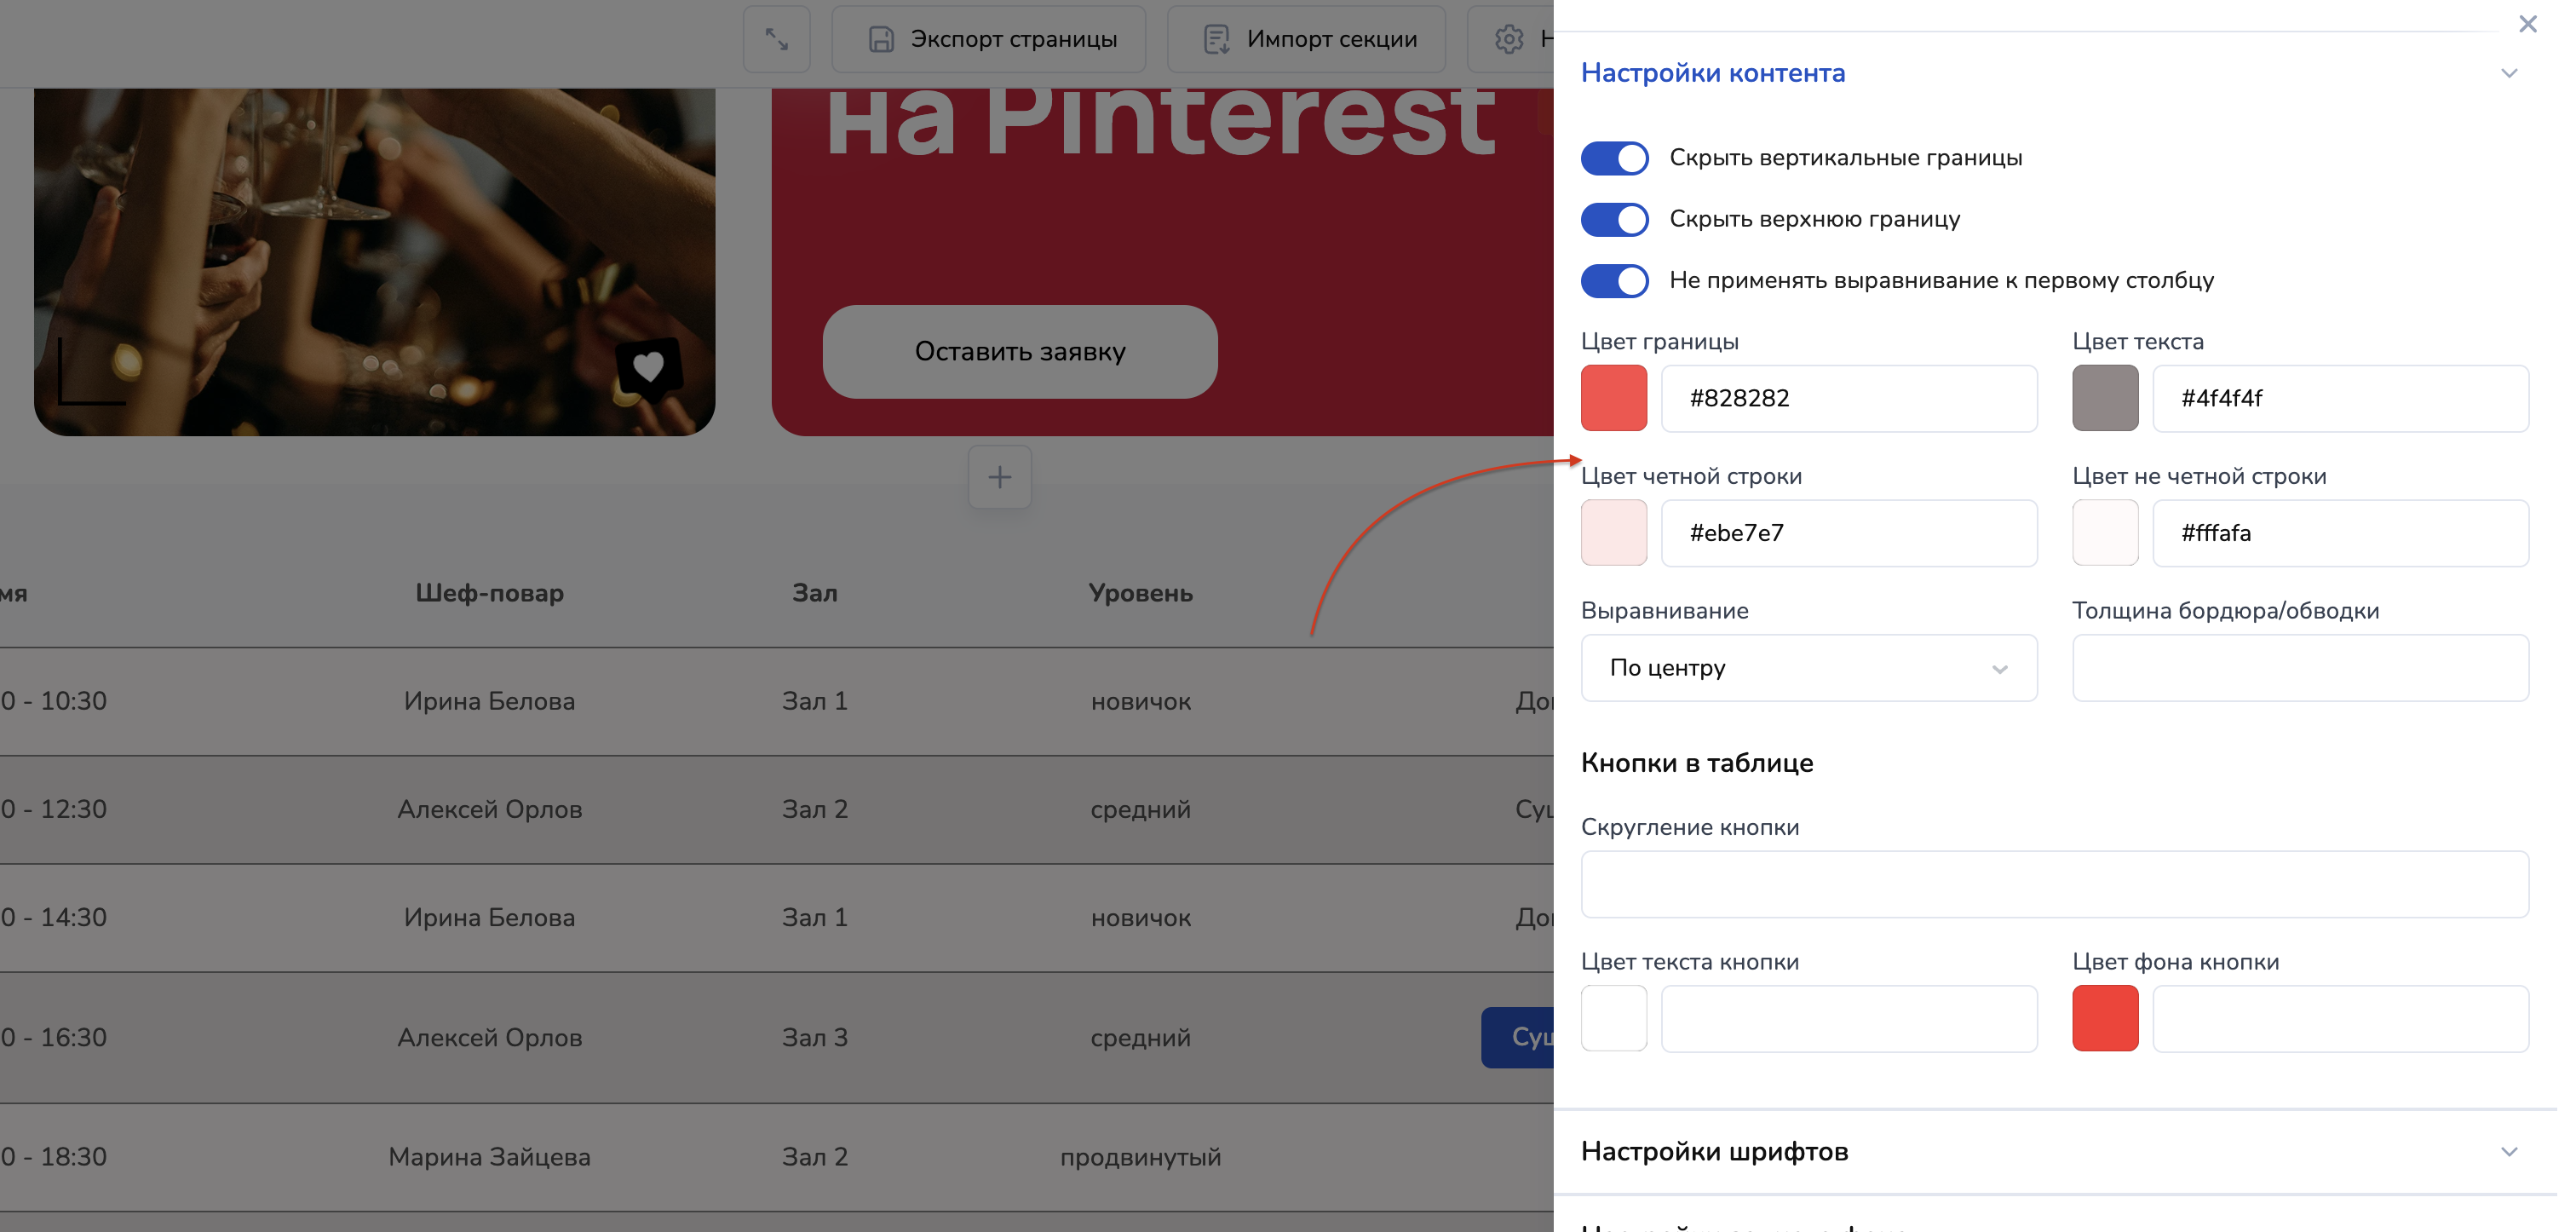Open the Выравнивание dropdown
The width and height of the screenshot is (2576, 1232).
(x=1808, y=668)
